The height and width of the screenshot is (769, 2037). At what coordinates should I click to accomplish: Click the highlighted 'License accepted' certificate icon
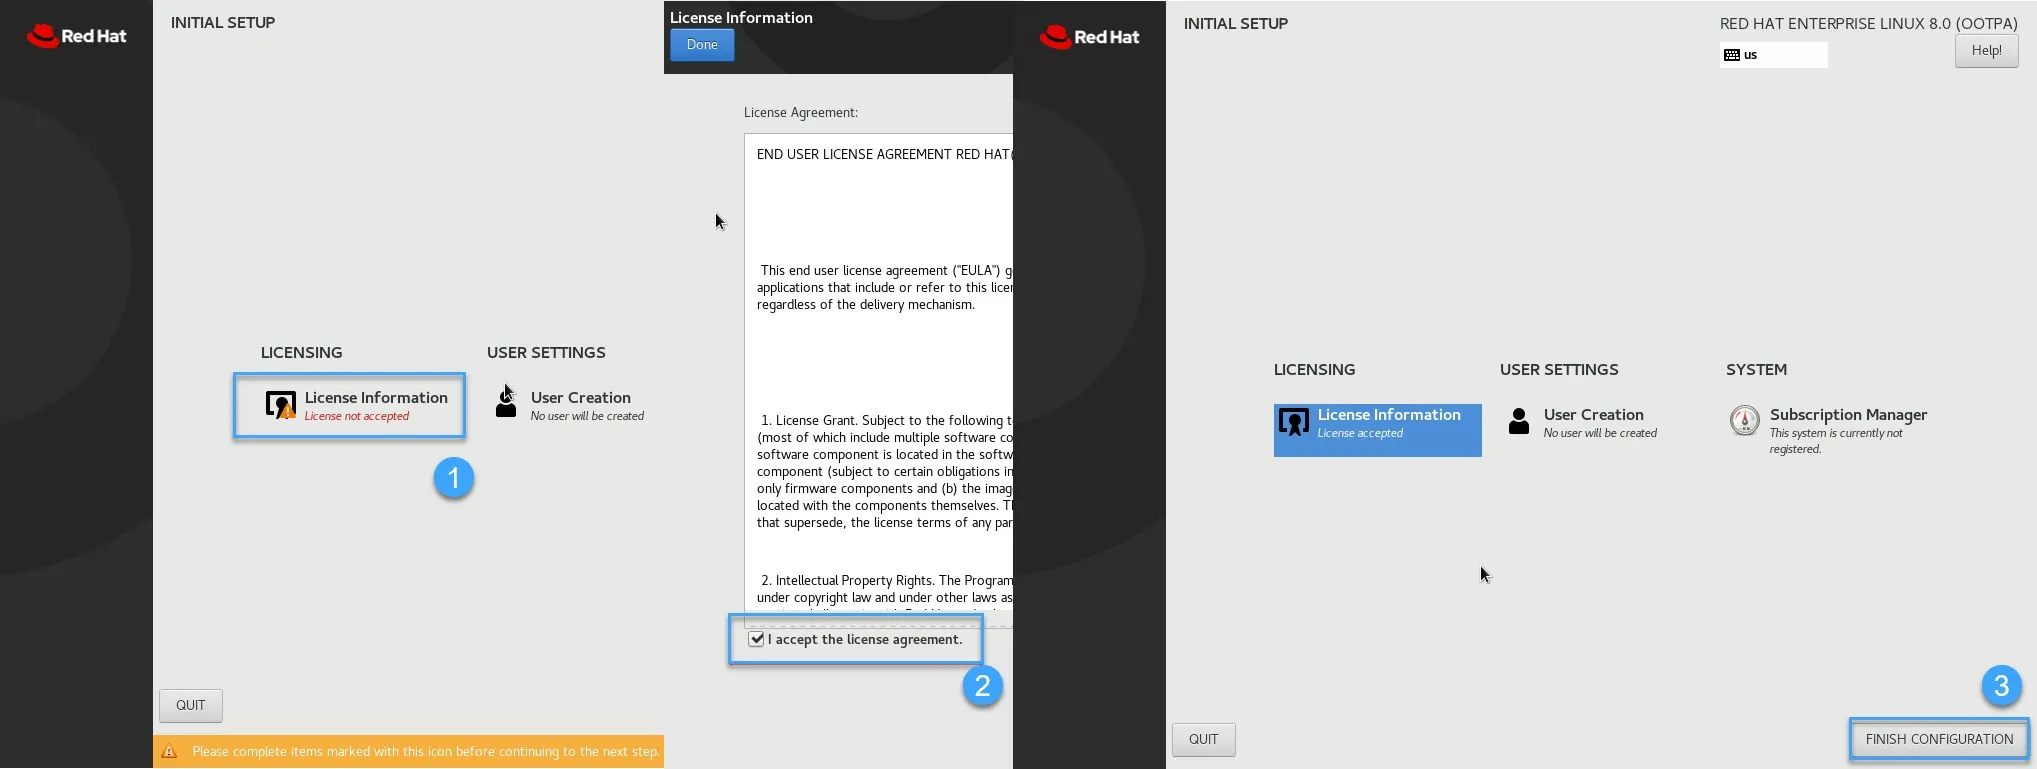pyautogui.click(x=1294, y=423)
